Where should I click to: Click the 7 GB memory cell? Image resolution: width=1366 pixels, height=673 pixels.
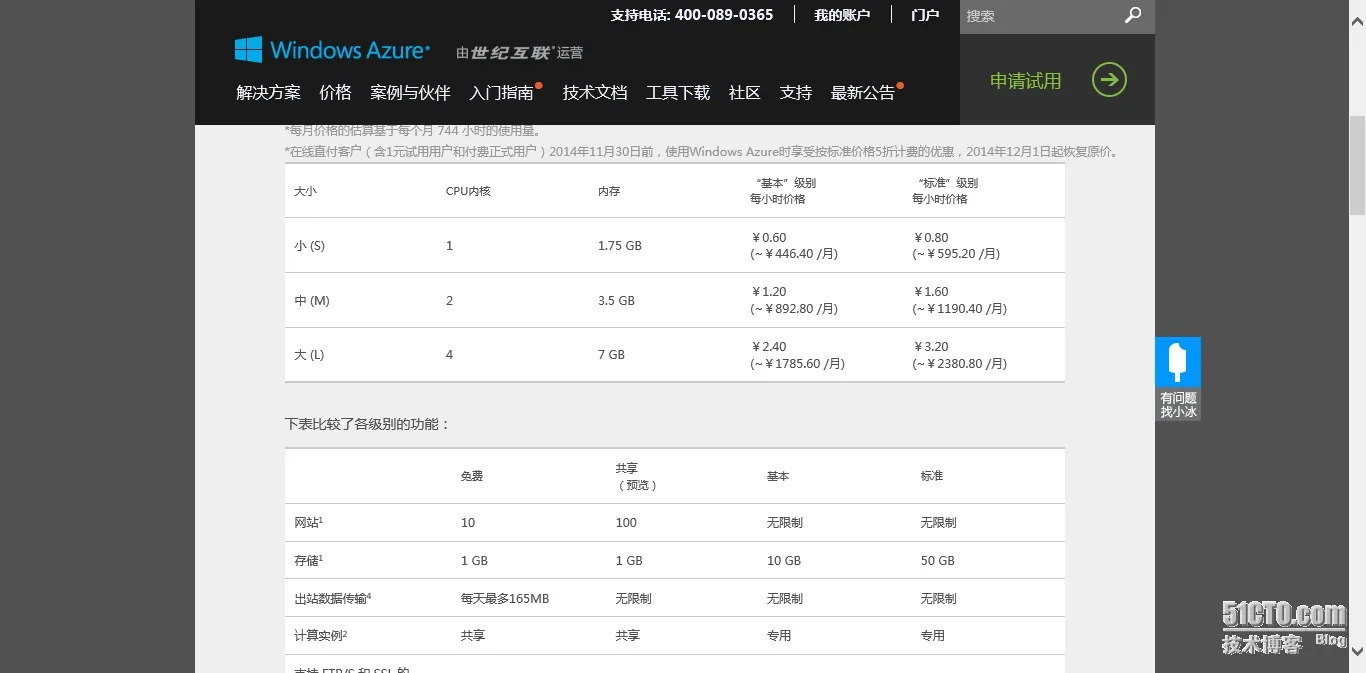tap(611, 355)
